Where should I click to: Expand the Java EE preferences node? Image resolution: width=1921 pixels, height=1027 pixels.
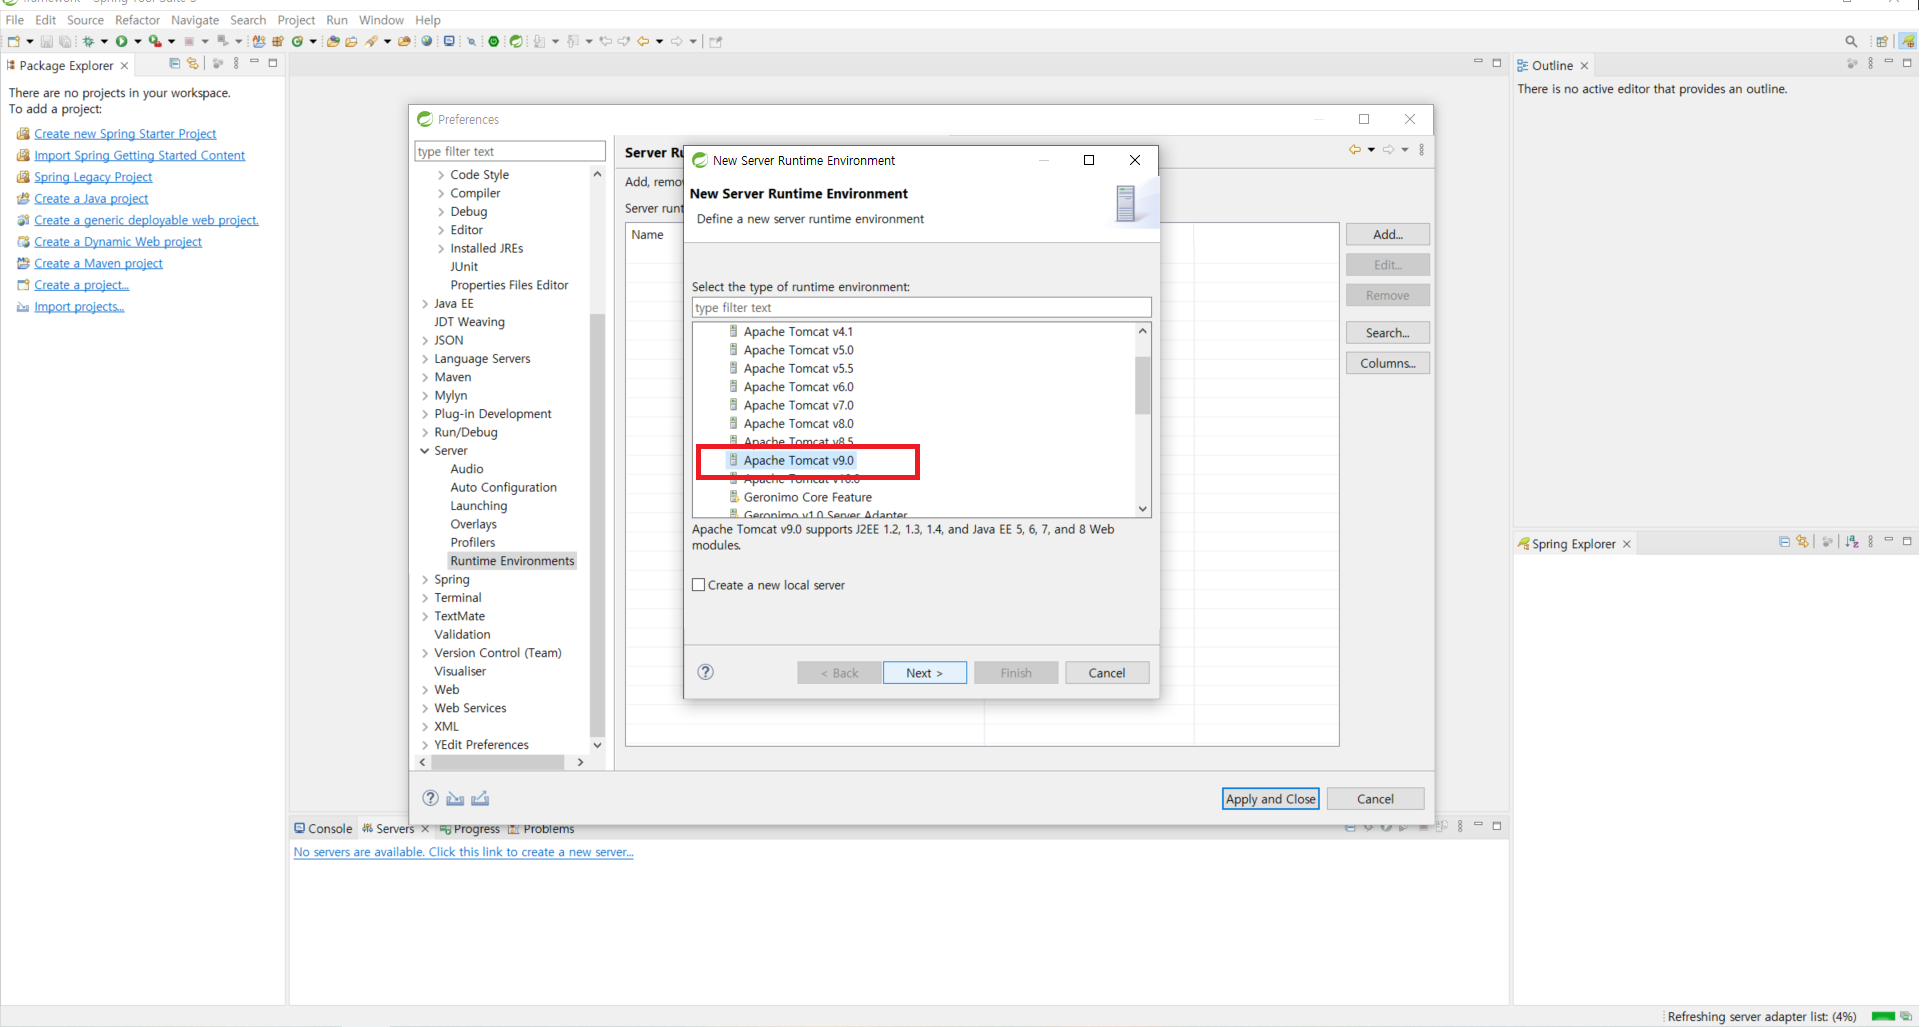(x=425, y=304)
